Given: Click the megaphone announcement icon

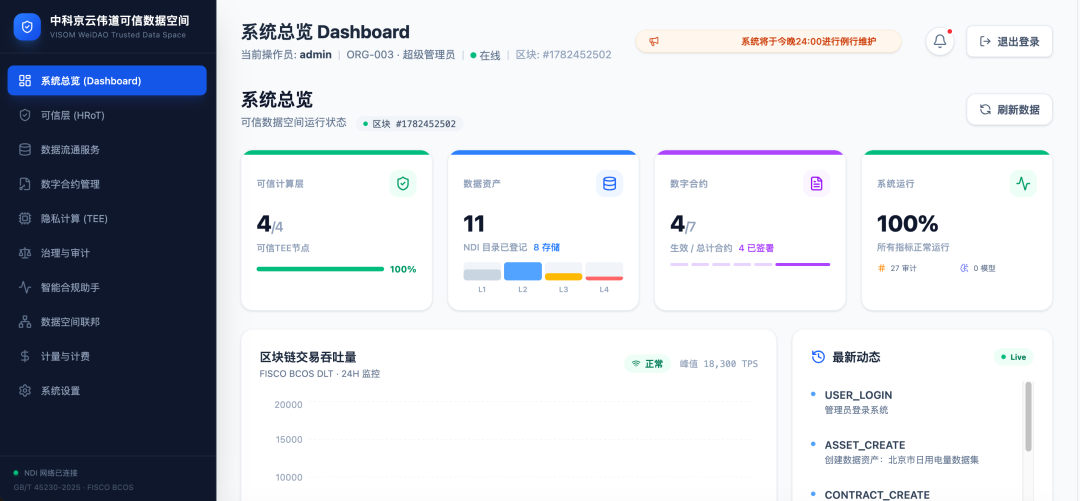Looking at the screenshot, I should (x=654, y=41).
